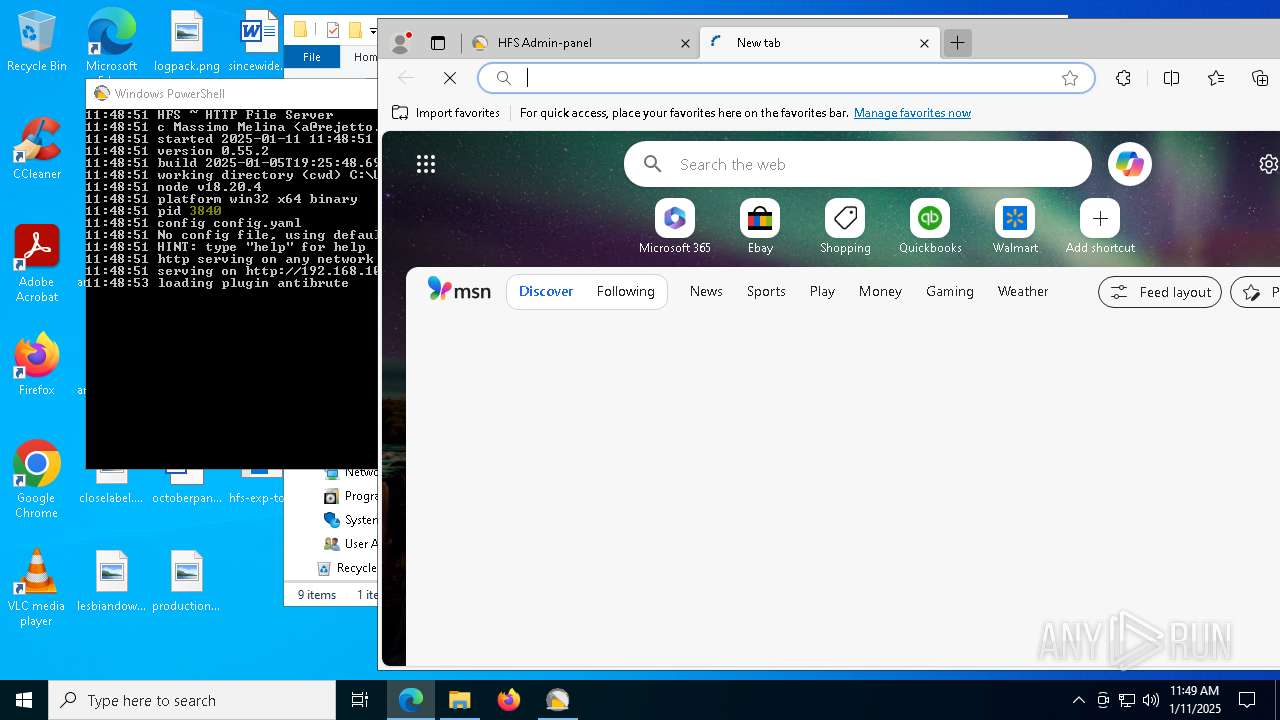
Task: Open Microsoft 365 shortcut tile
Action: (675, 226)
